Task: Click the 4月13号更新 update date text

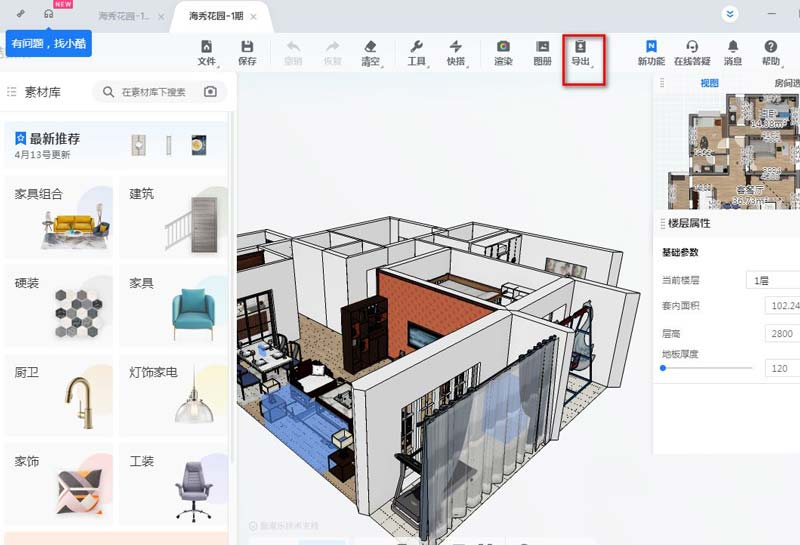Action: 42,155
